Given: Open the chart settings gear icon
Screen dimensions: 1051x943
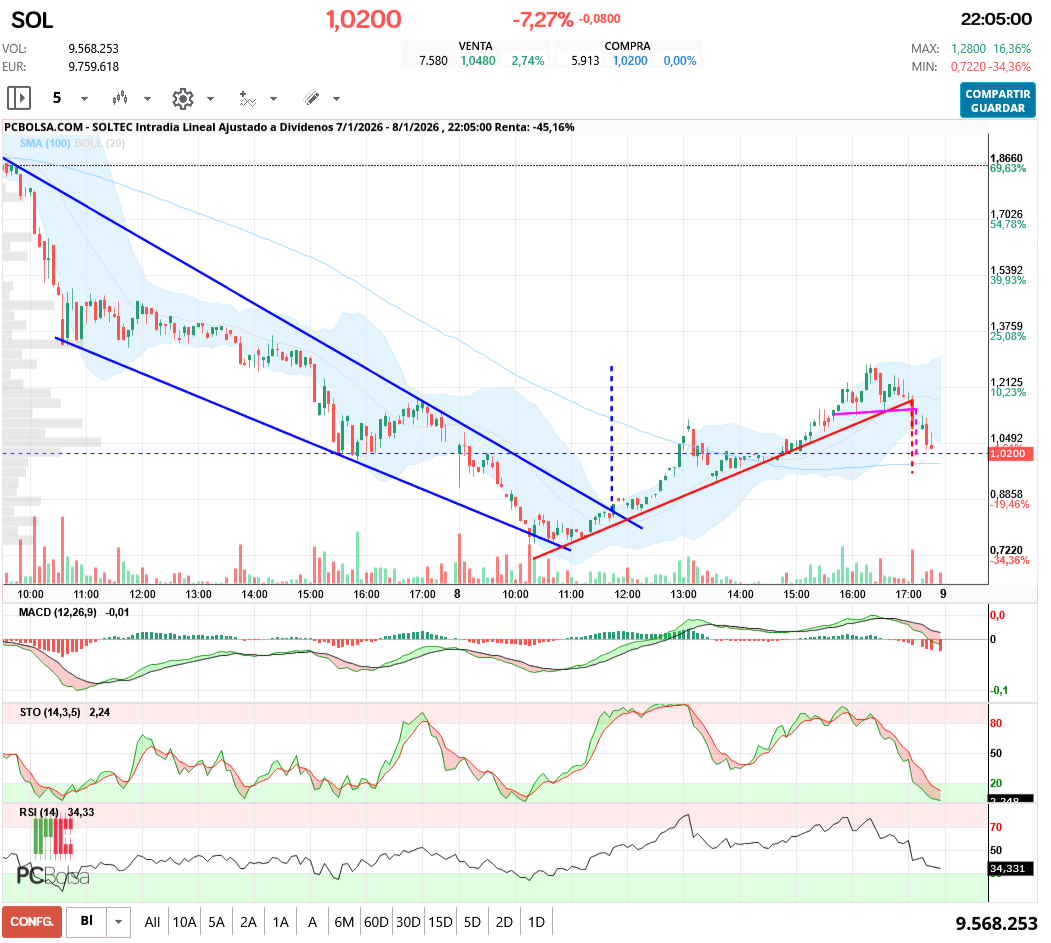Looking at the screenshot, I should (x=182, y=99).
